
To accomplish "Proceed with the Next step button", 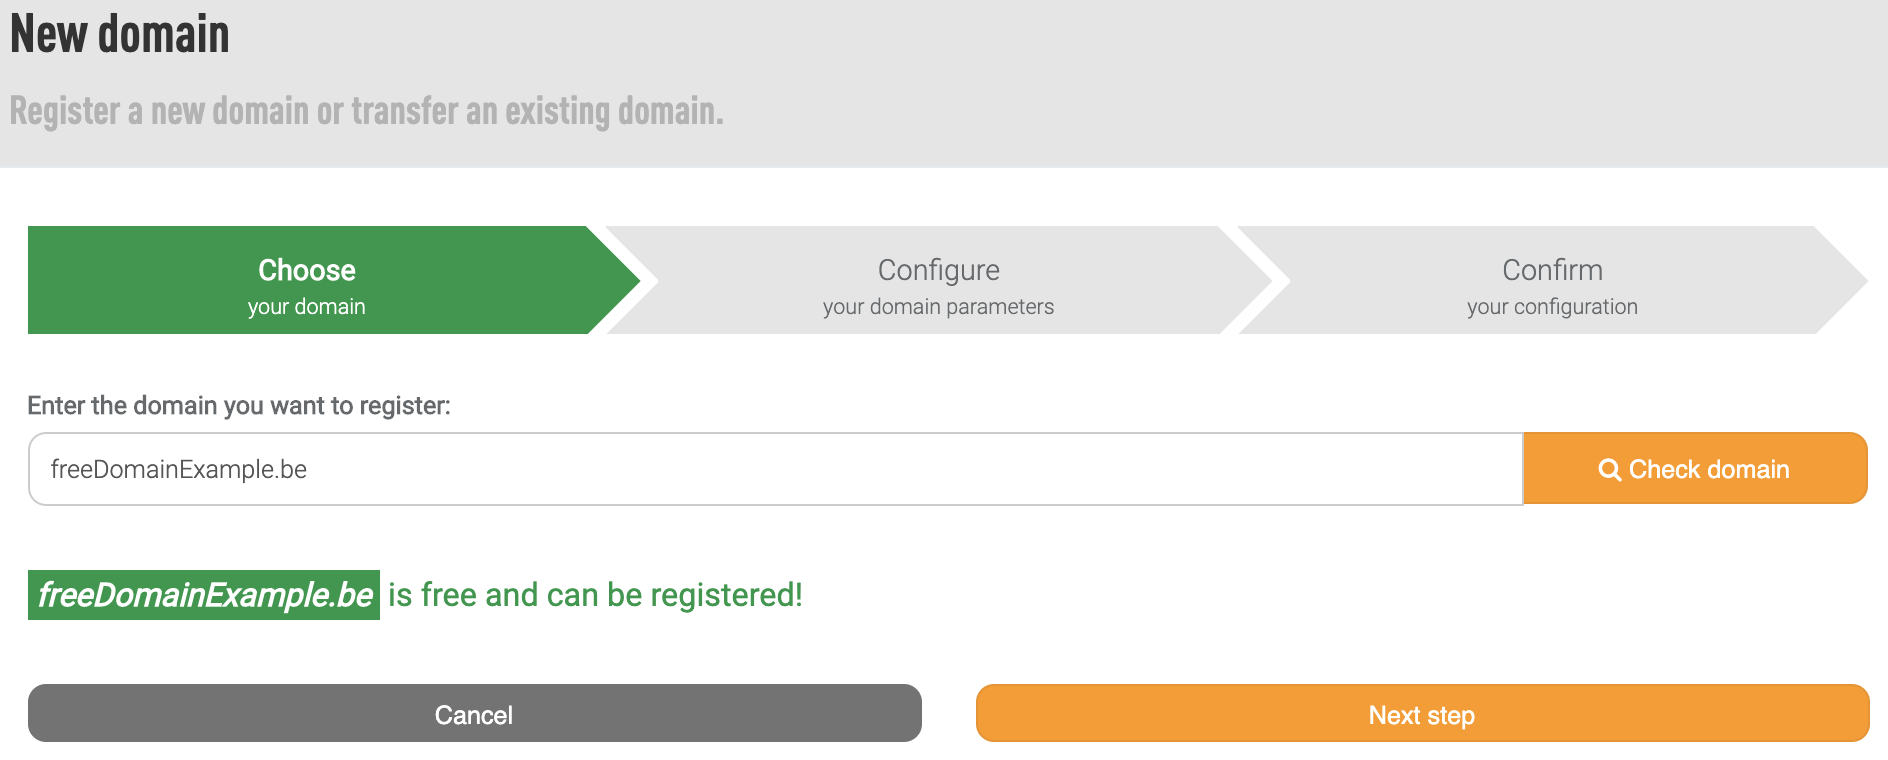I will click(1422, 713).
